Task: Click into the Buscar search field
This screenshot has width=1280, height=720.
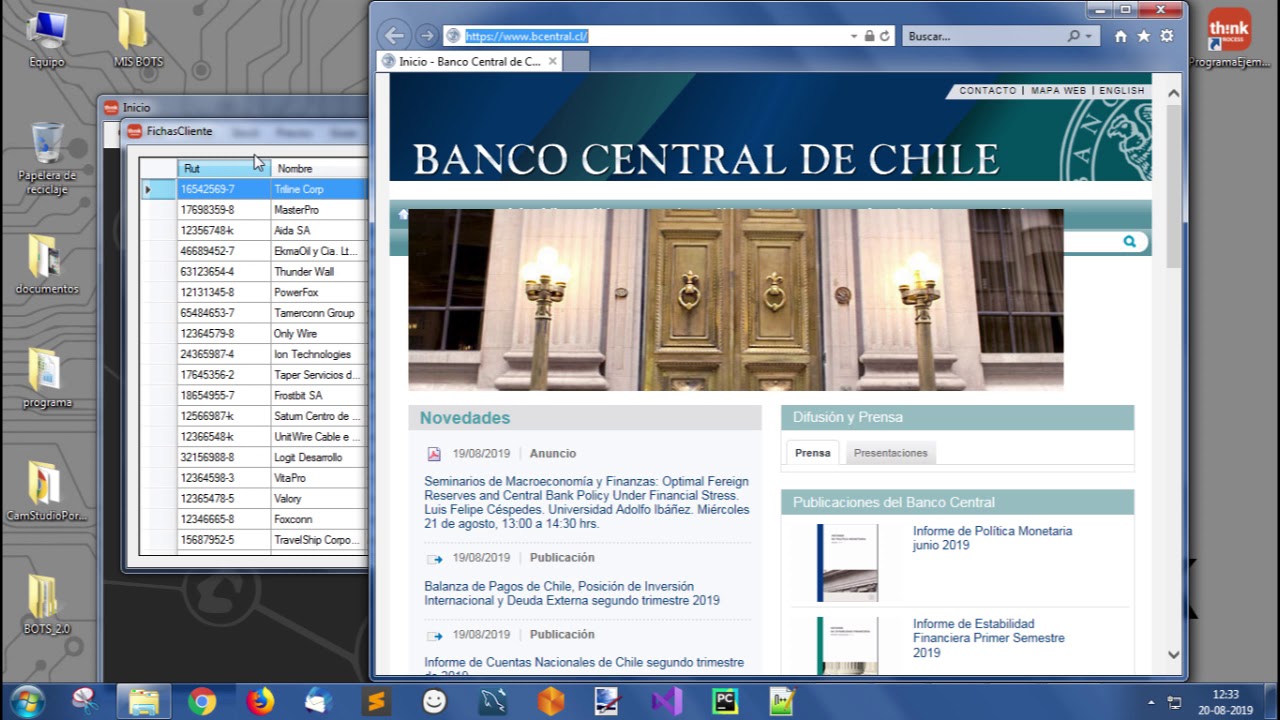Action: 984,36
